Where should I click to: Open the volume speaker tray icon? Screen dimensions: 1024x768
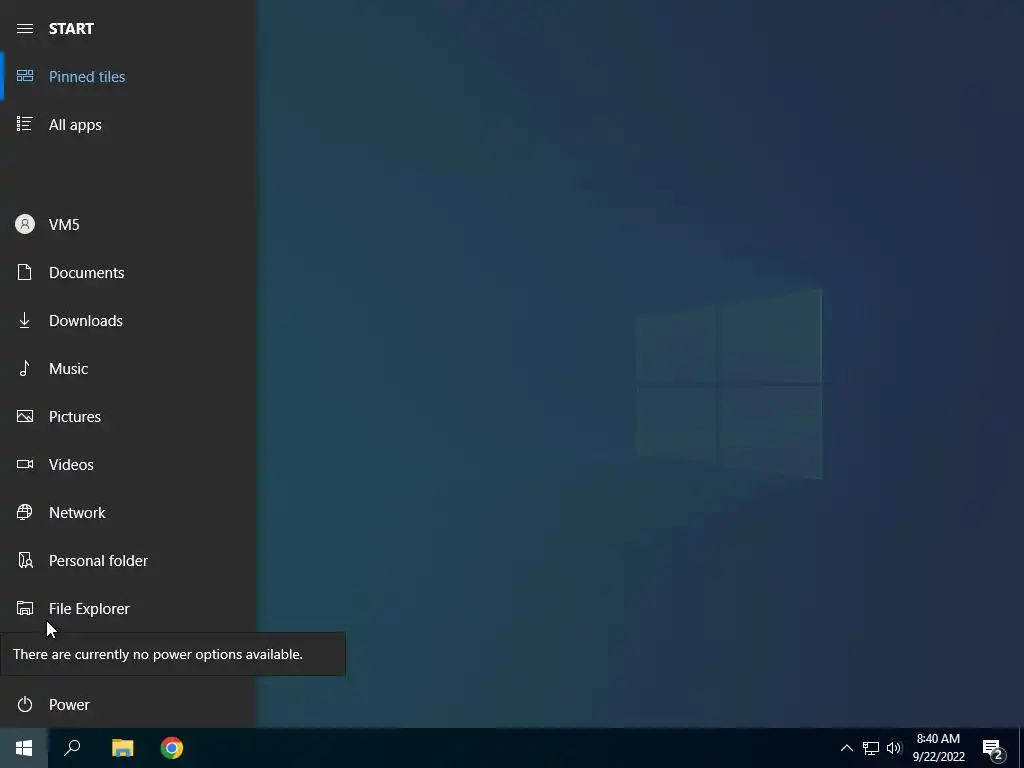pos(894,748)
